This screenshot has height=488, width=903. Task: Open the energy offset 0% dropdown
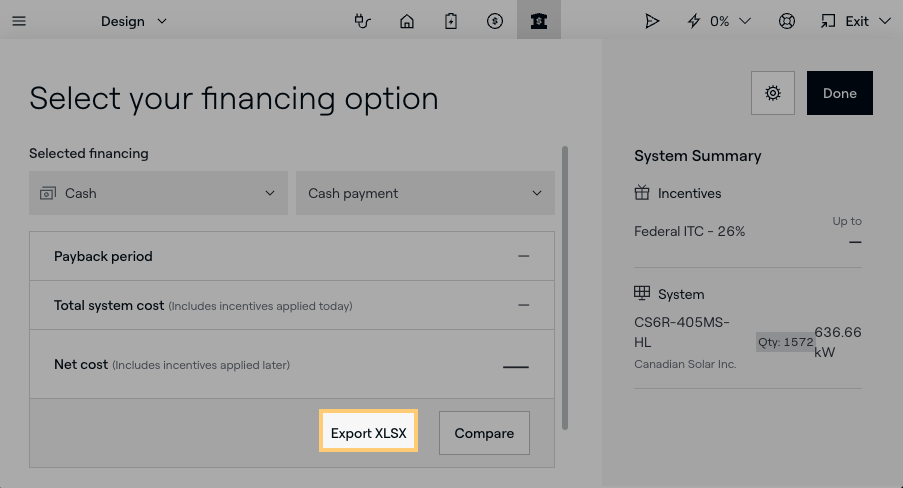tap(719, 21)
